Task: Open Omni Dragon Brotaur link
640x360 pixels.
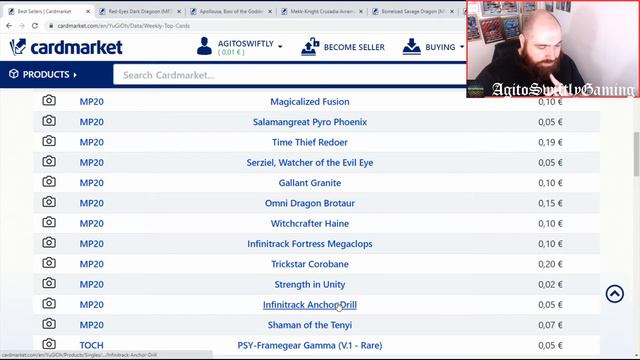Action: 310,203
